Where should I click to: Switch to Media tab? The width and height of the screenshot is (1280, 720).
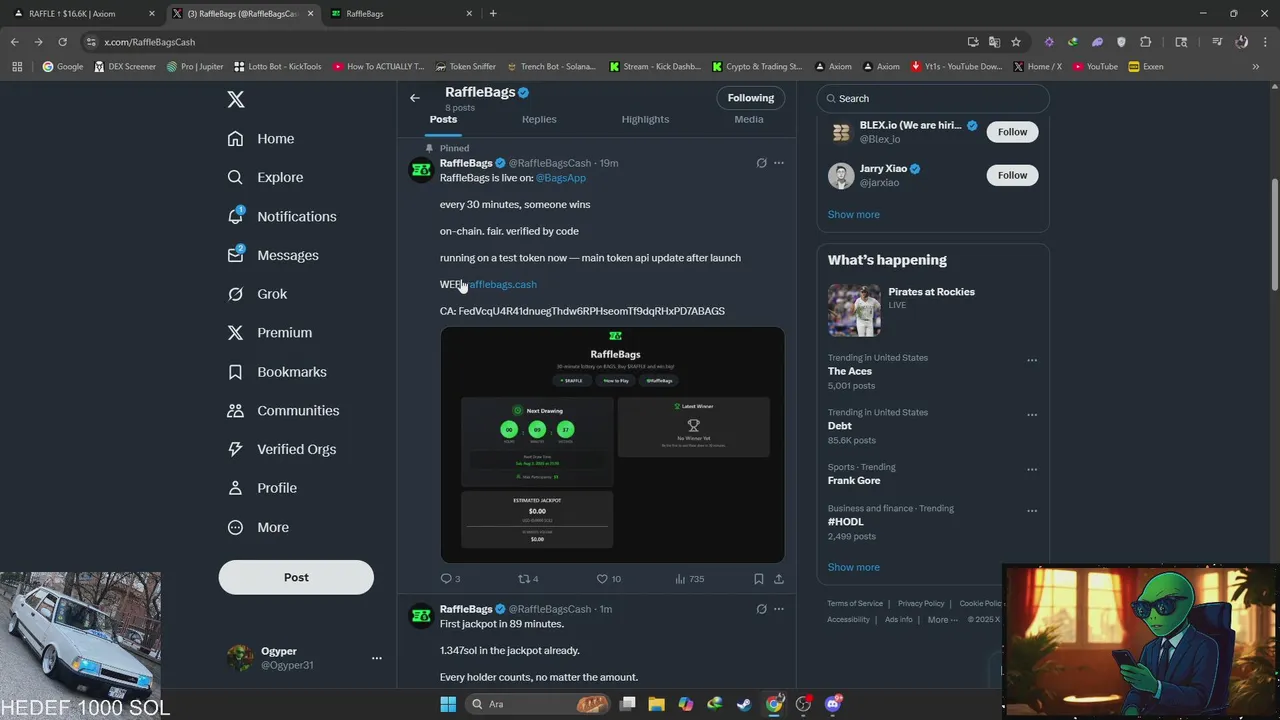(749, 119)
